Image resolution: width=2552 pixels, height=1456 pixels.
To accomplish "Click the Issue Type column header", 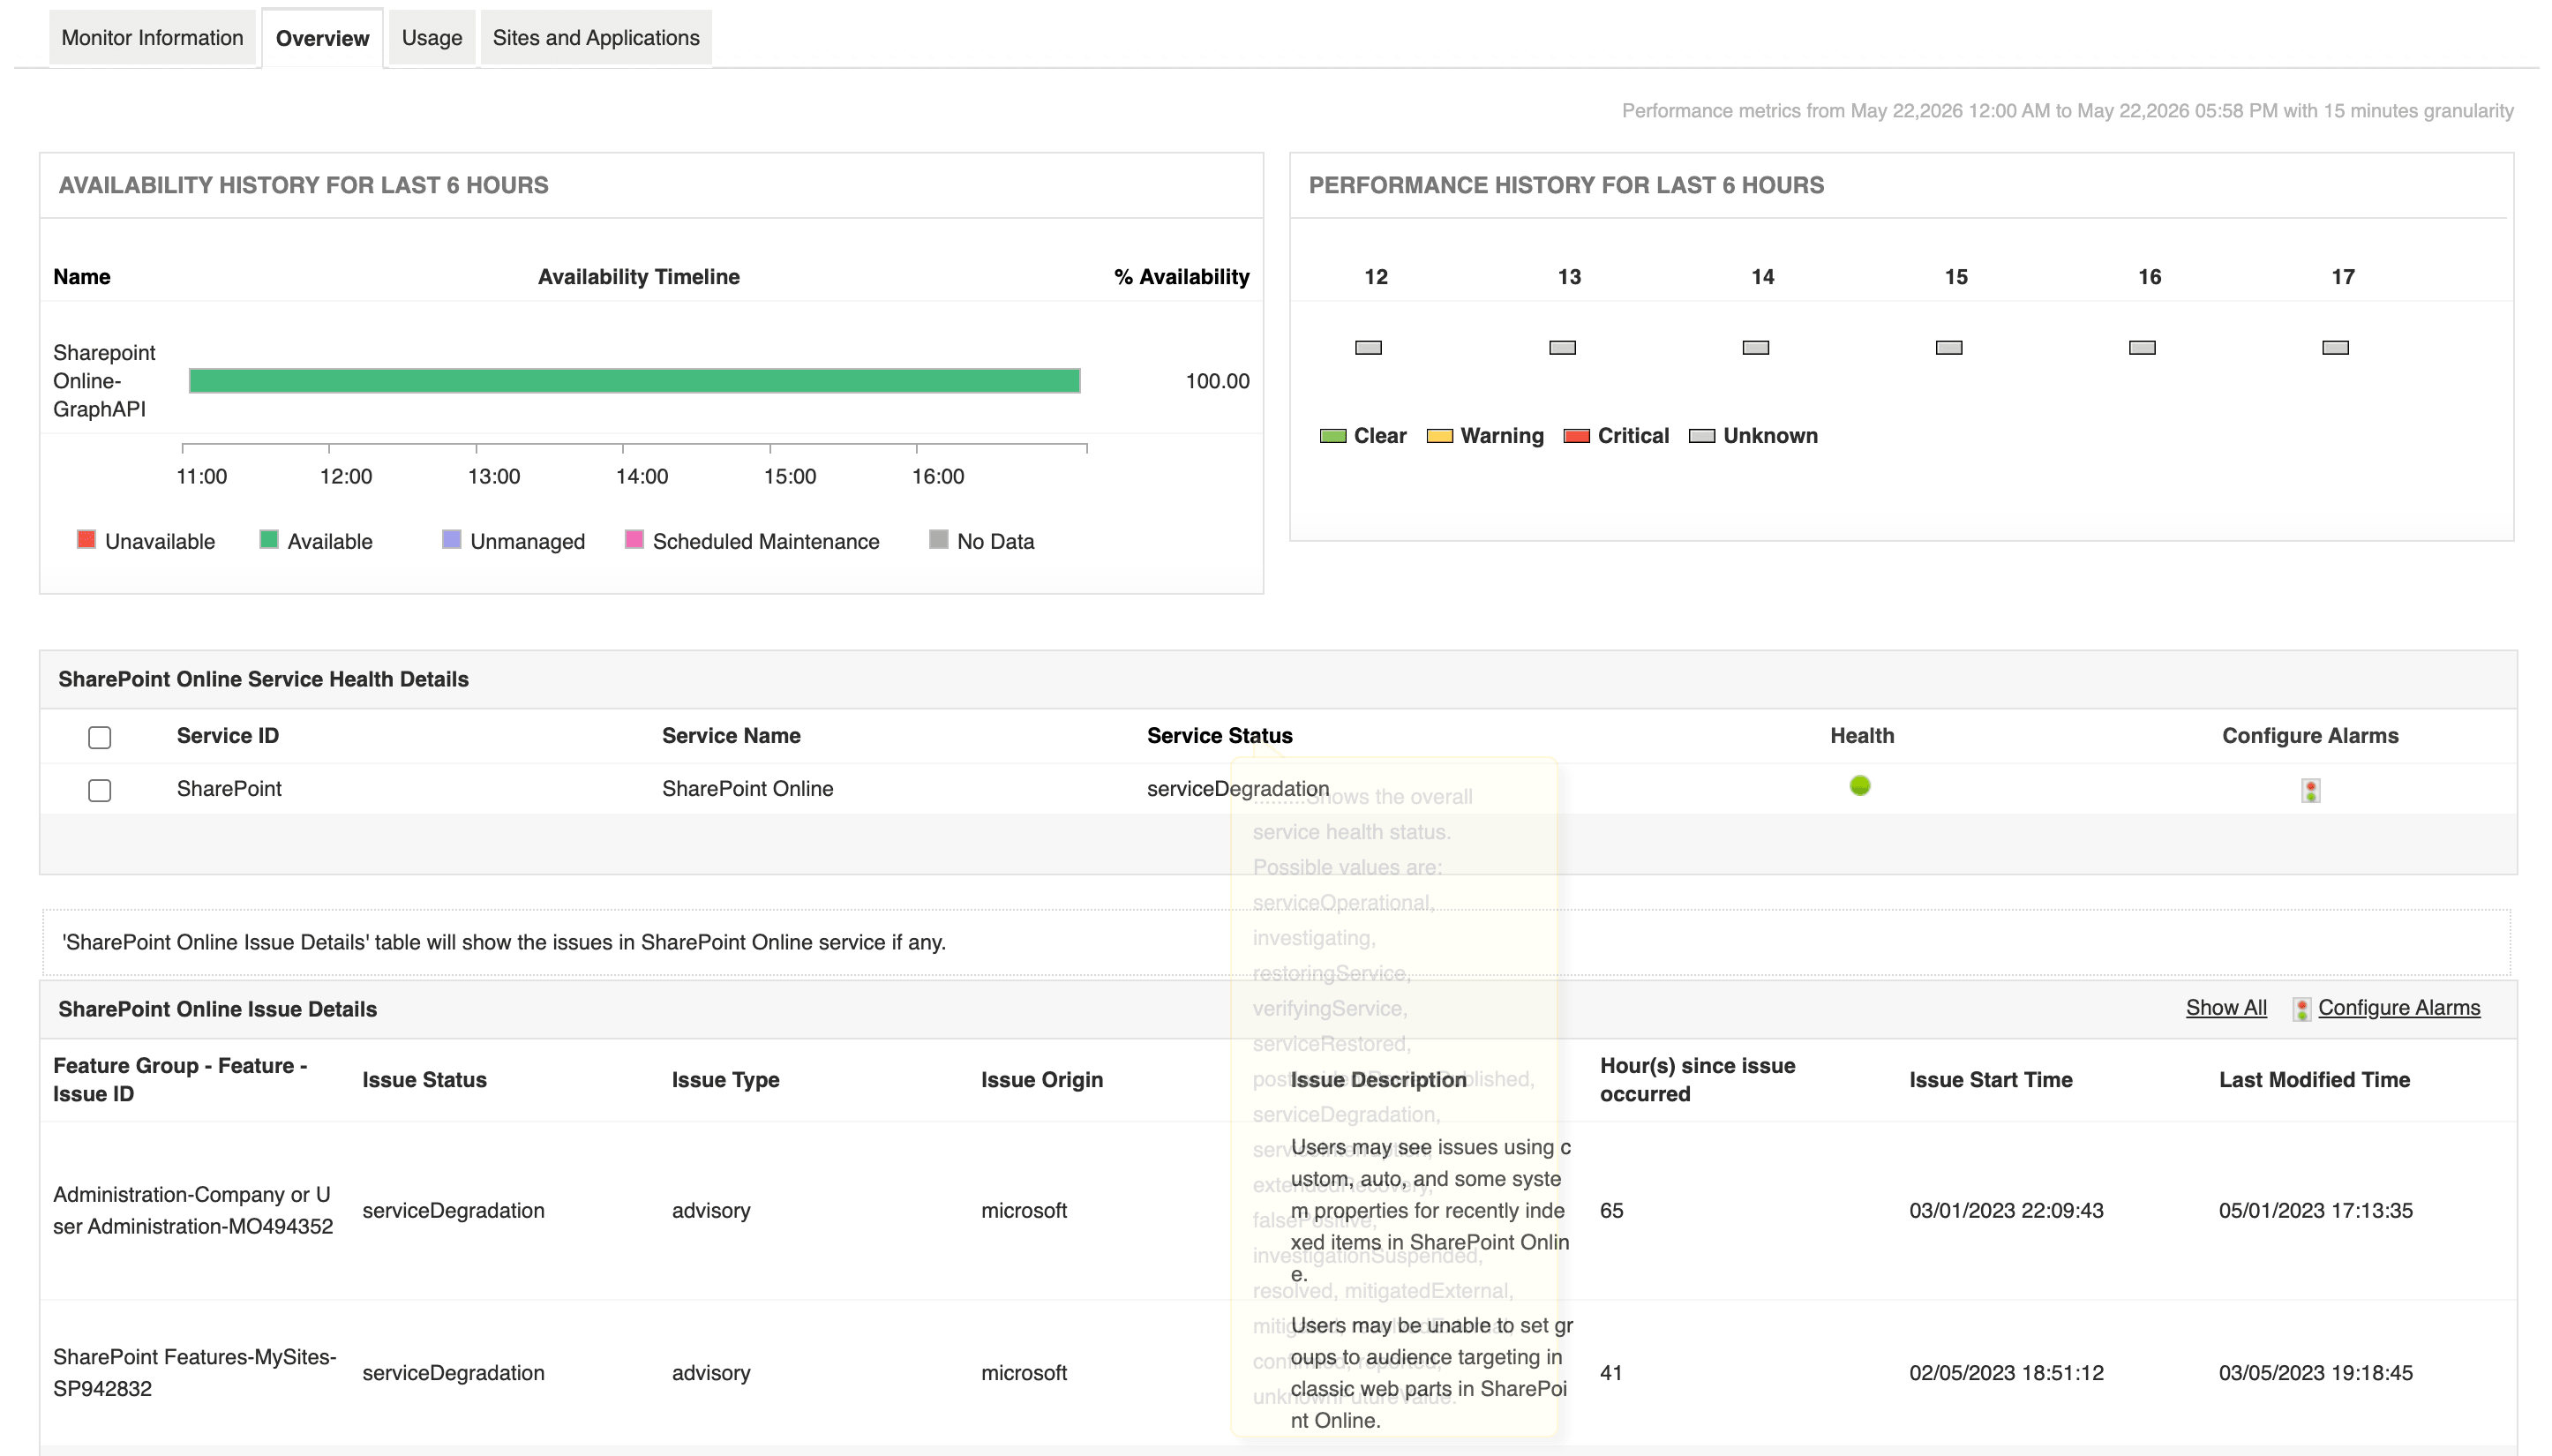I will pos(725,1080).
